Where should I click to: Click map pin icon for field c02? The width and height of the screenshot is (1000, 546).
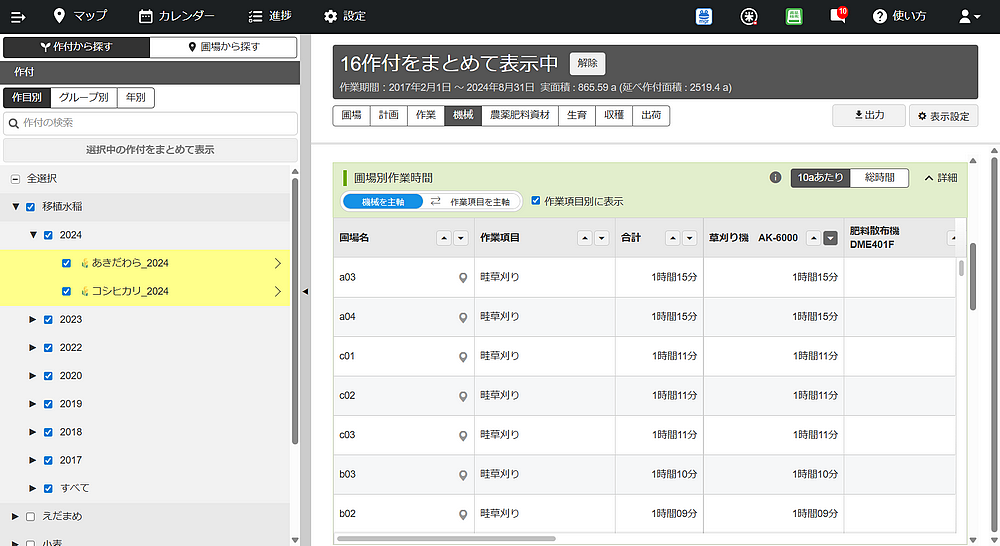point(462,395)
